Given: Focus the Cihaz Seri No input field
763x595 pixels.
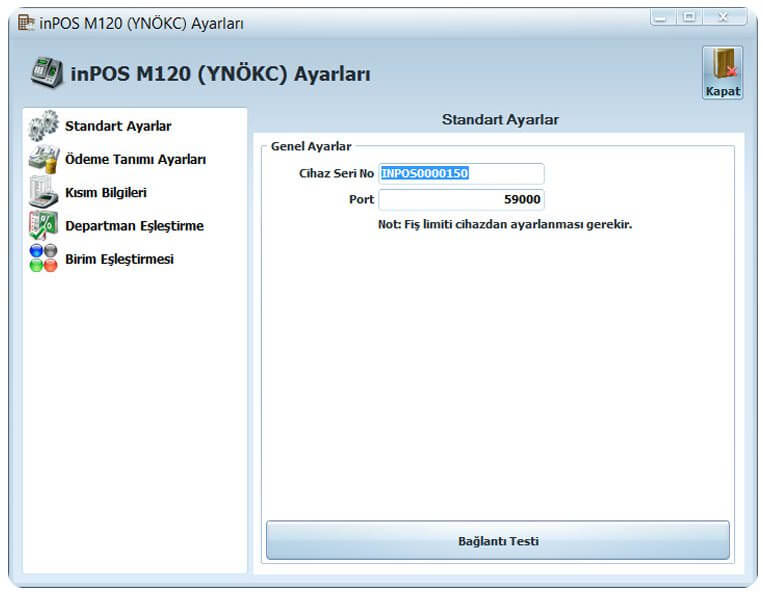Looking at the screenshot, I should (x=461, y=174).
